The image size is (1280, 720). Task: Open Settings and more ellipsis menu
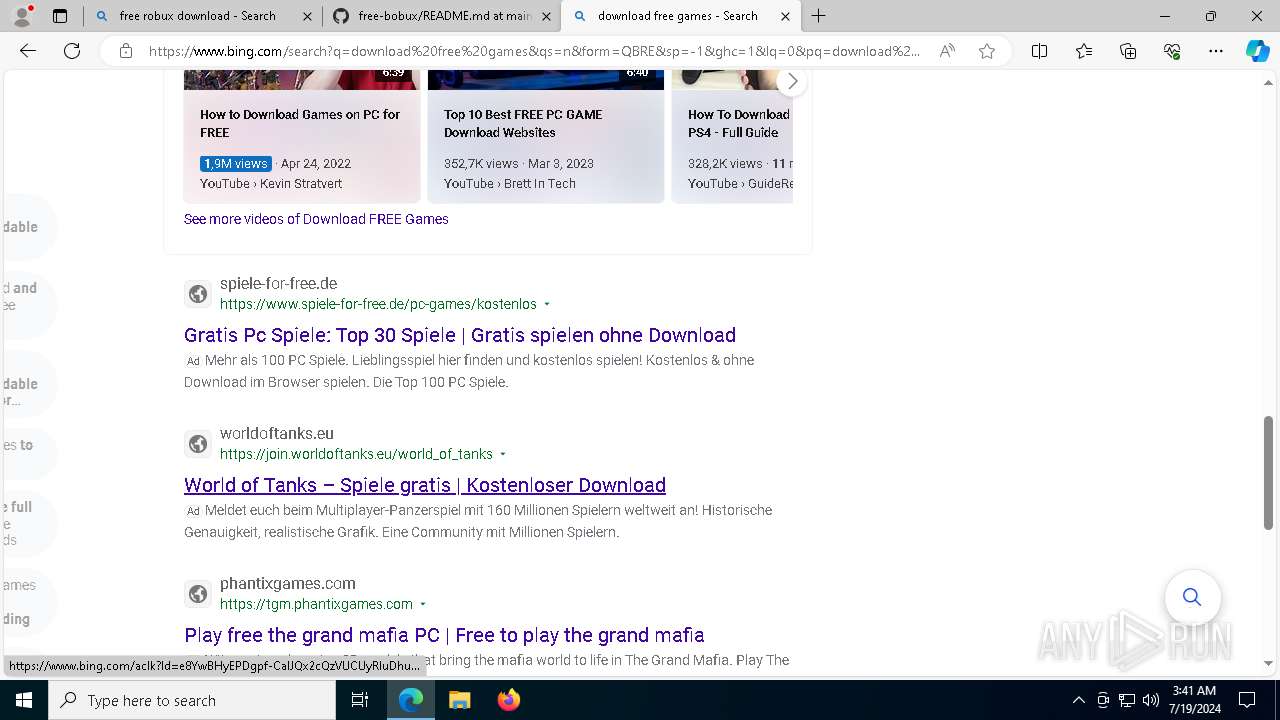point(1216,51)
